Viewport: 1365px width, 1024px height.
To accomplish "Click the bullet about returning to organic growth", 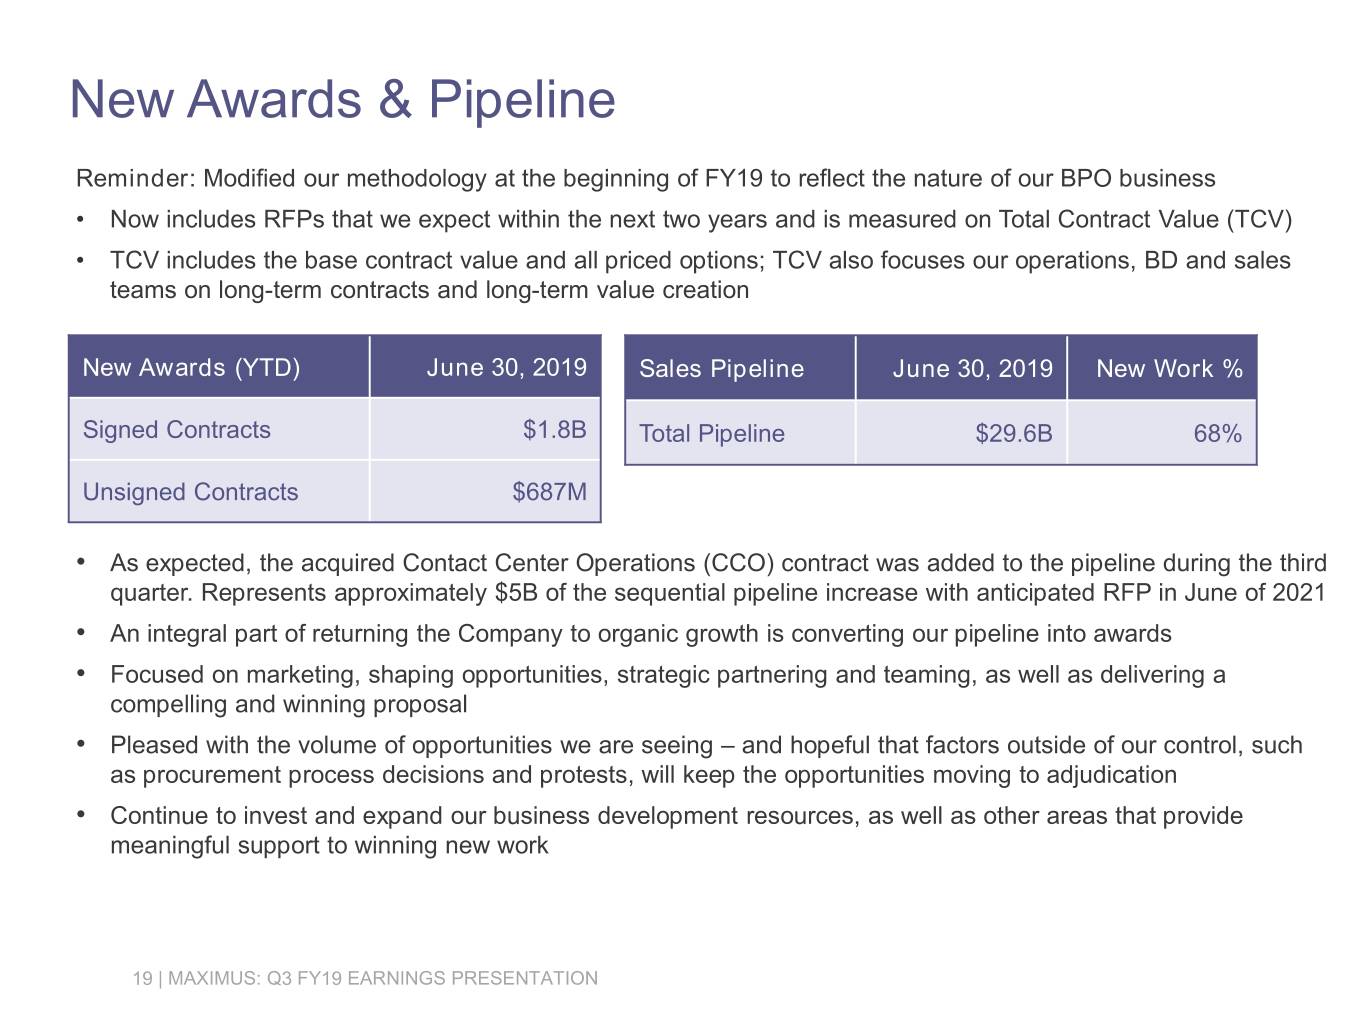I will pyautogui.click(x=640, y=634).
